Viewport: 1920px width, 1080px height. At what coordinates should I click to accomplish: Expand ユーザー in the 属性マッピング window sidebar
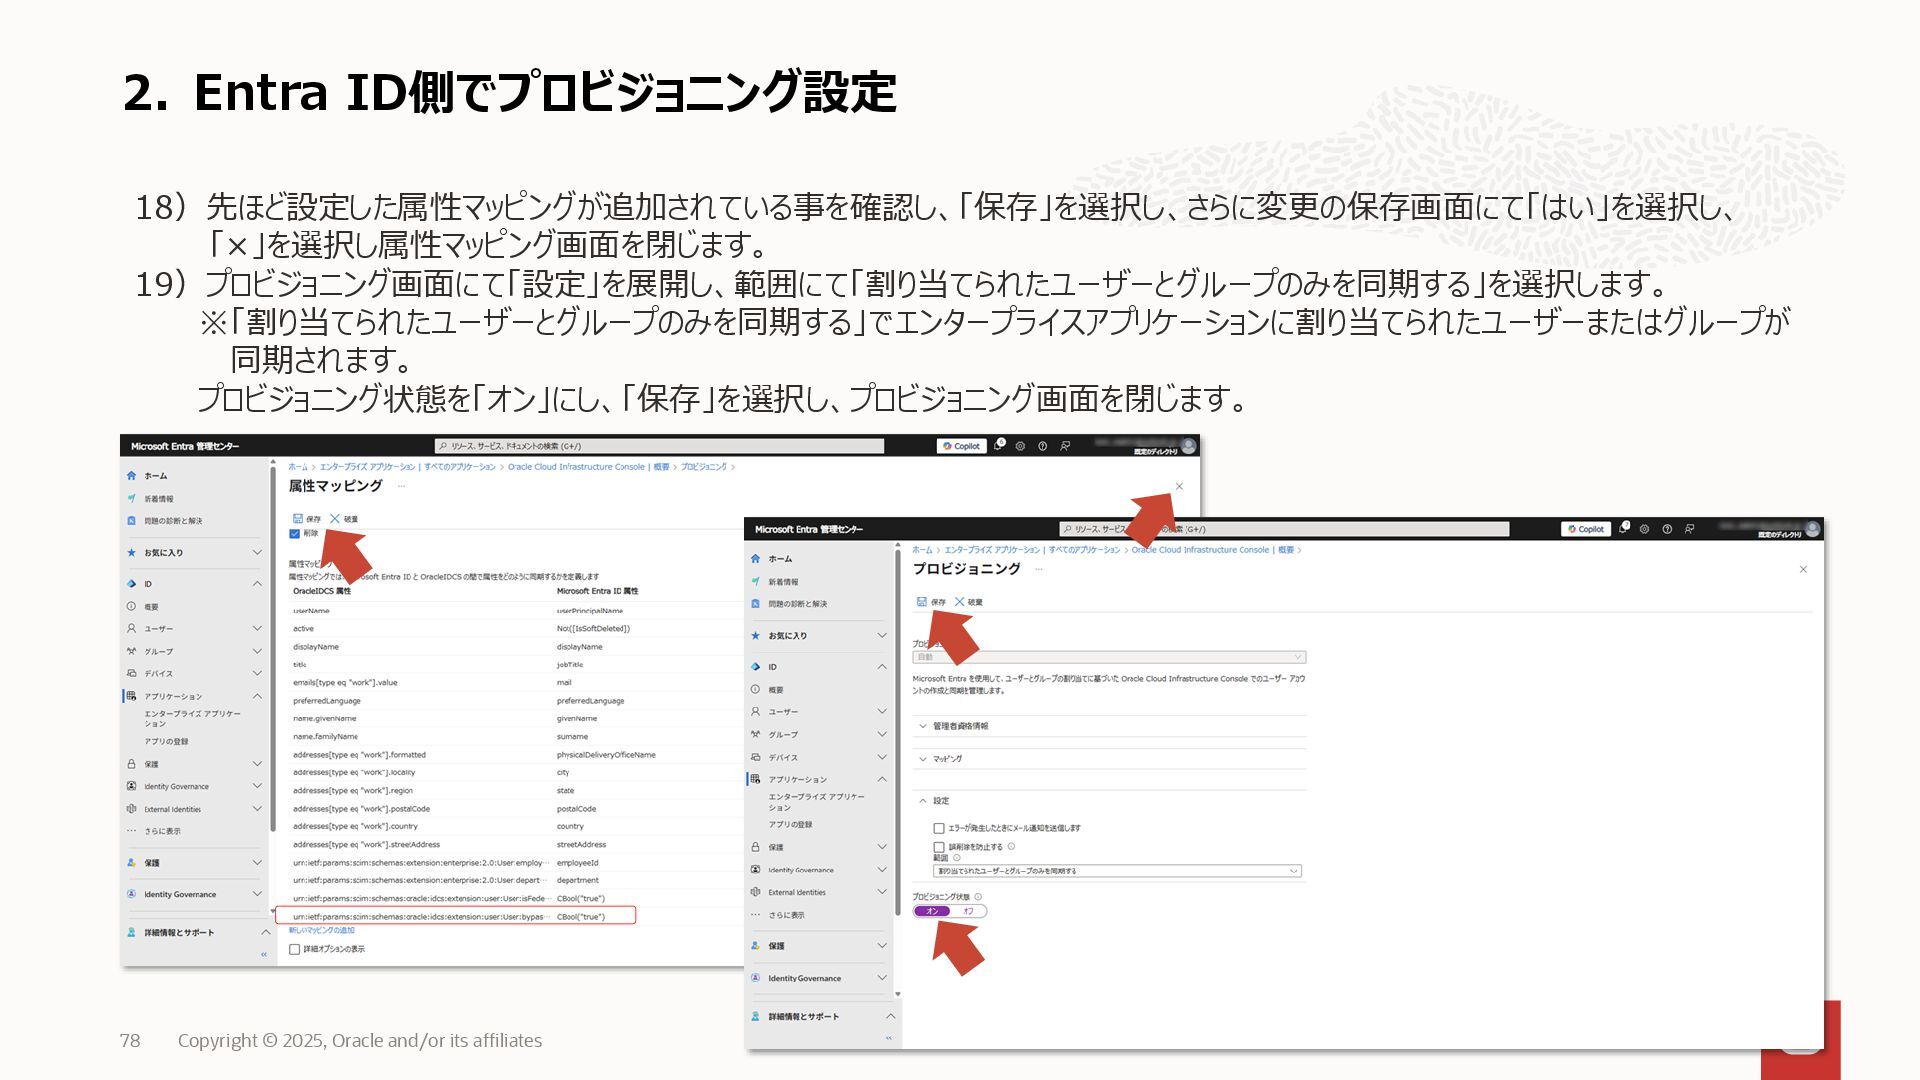(x=257, y=628)
